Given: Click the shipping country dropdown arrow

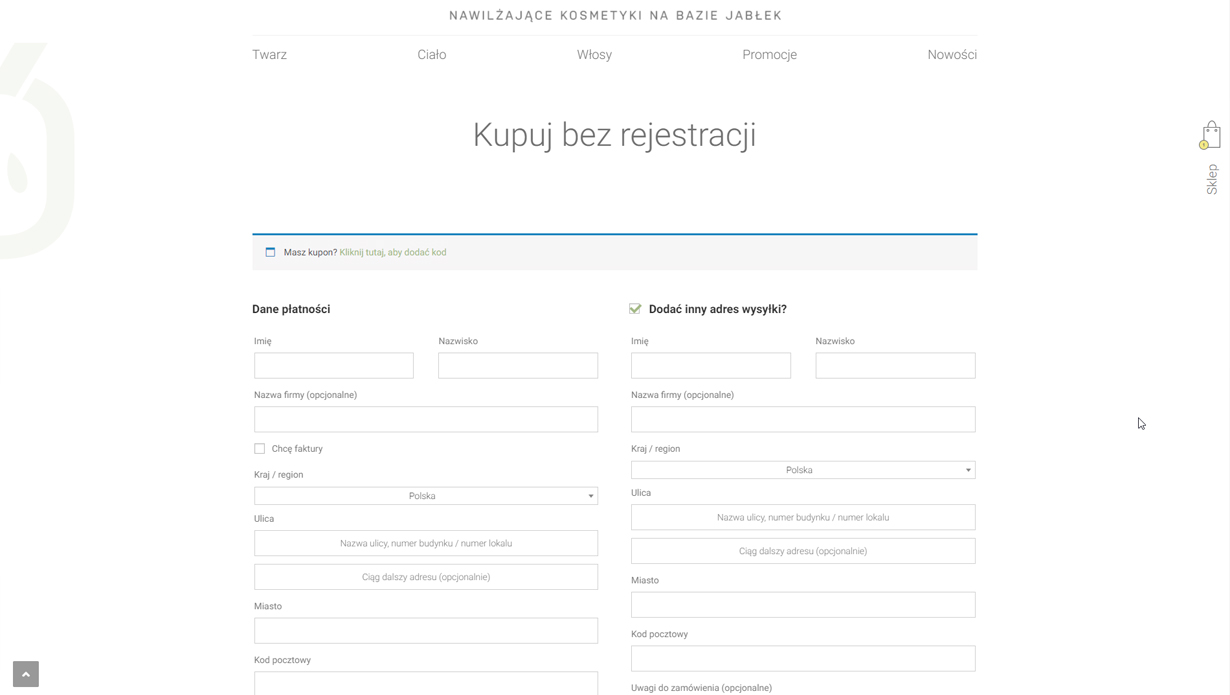Looking at the screenshot, I should coord(967,470).
